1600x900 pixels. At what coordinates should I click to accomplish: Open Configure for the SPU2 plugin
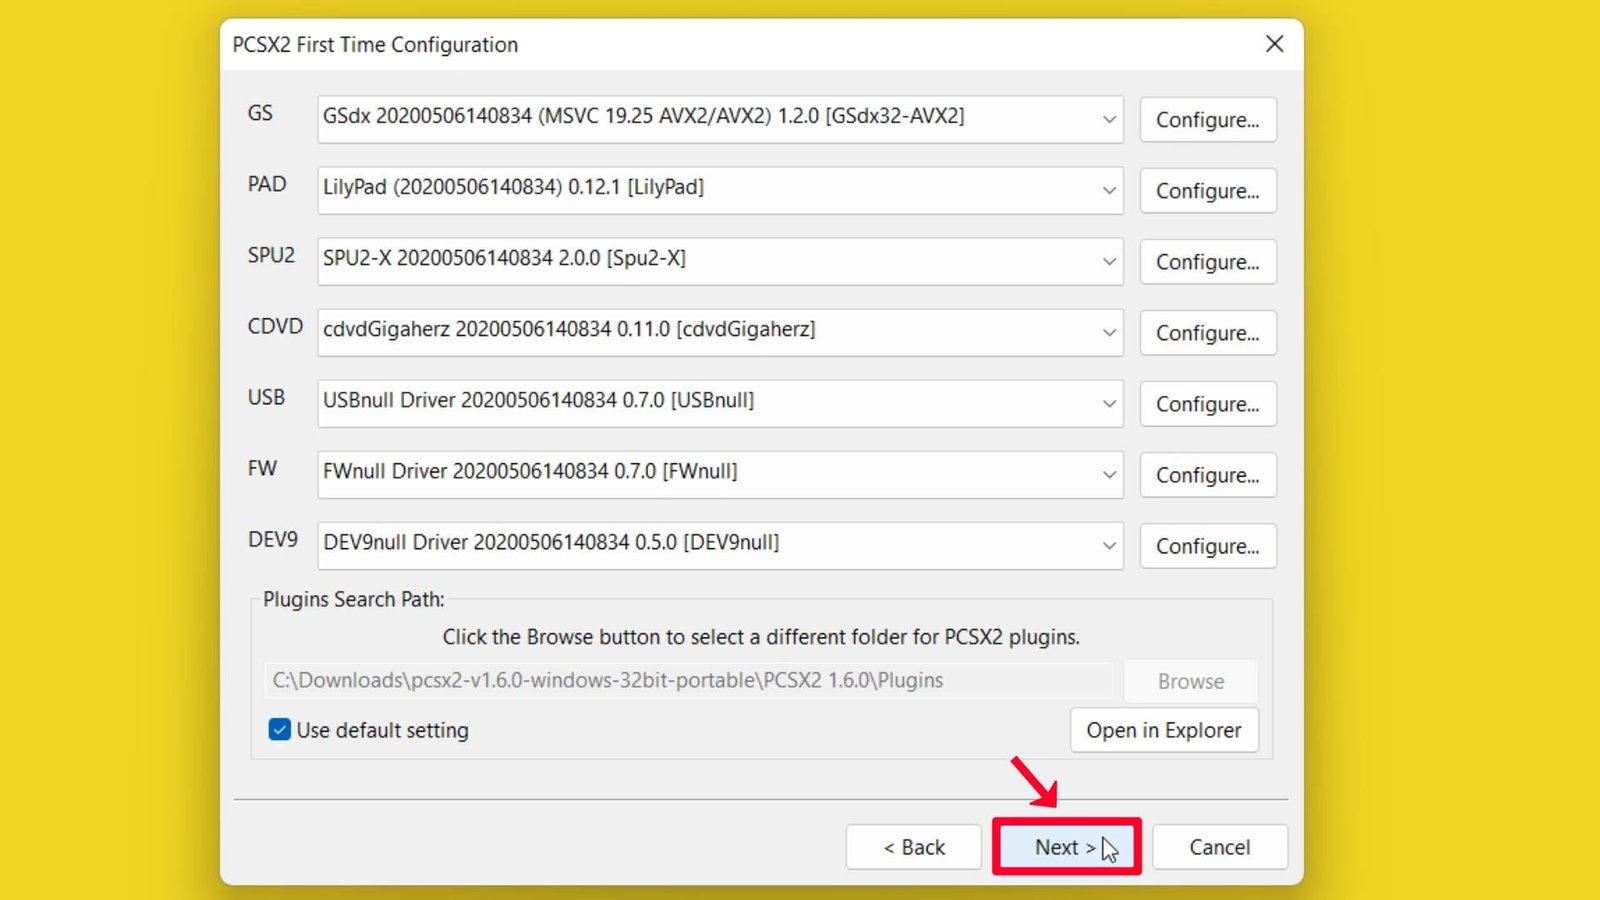(1208, 262)
